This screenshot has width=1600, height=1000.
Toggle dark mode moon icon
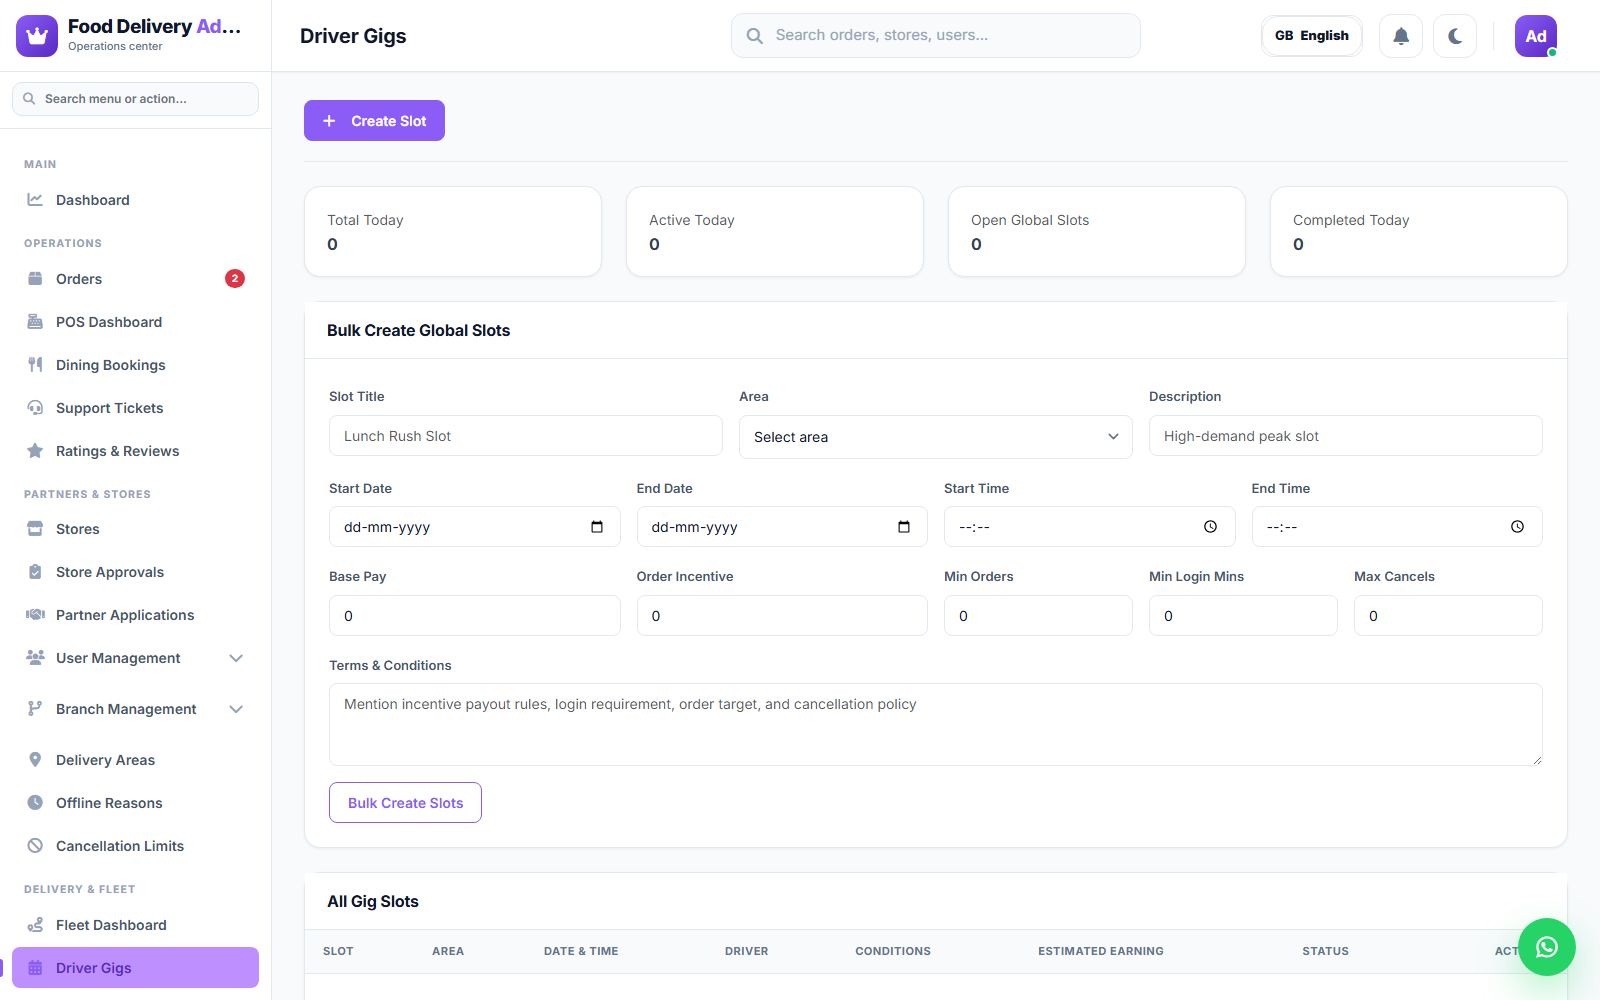coord(1455,36)
